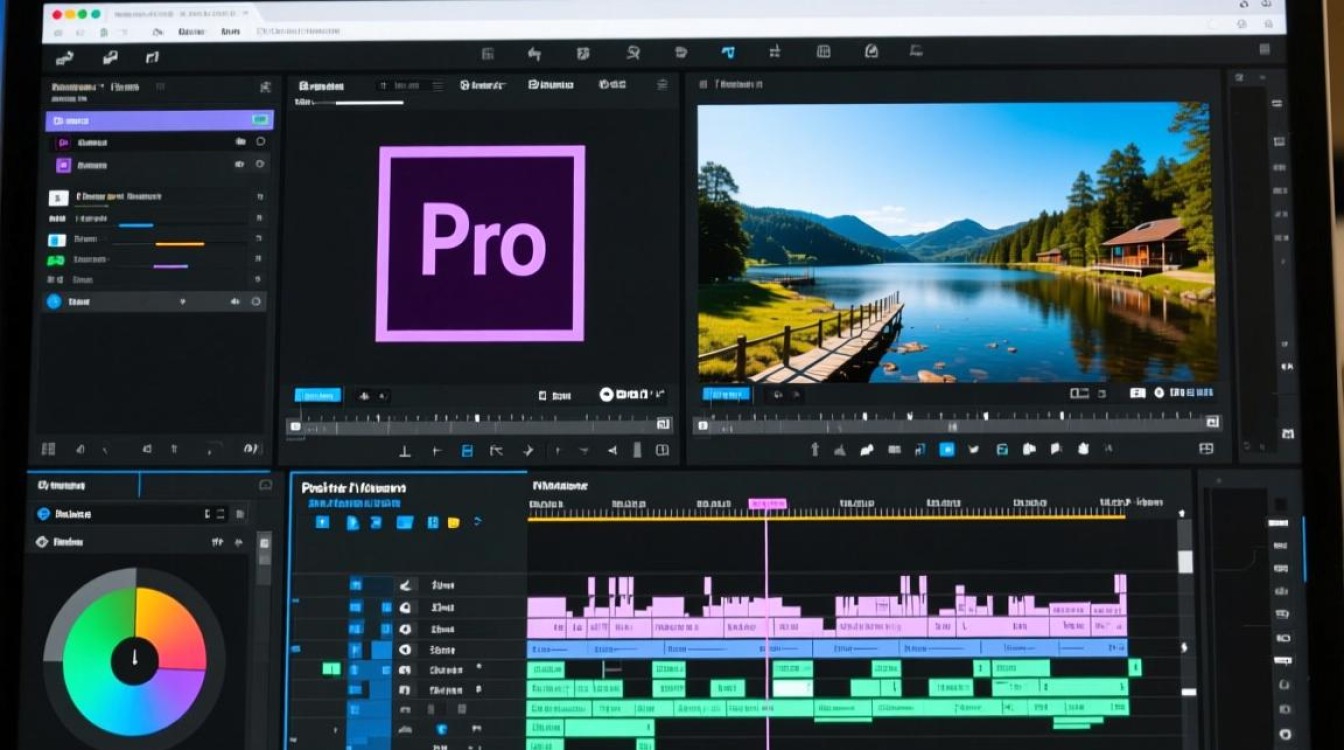
Task: Click first icon in source monitor transport row
Action: tap(405, 451)
